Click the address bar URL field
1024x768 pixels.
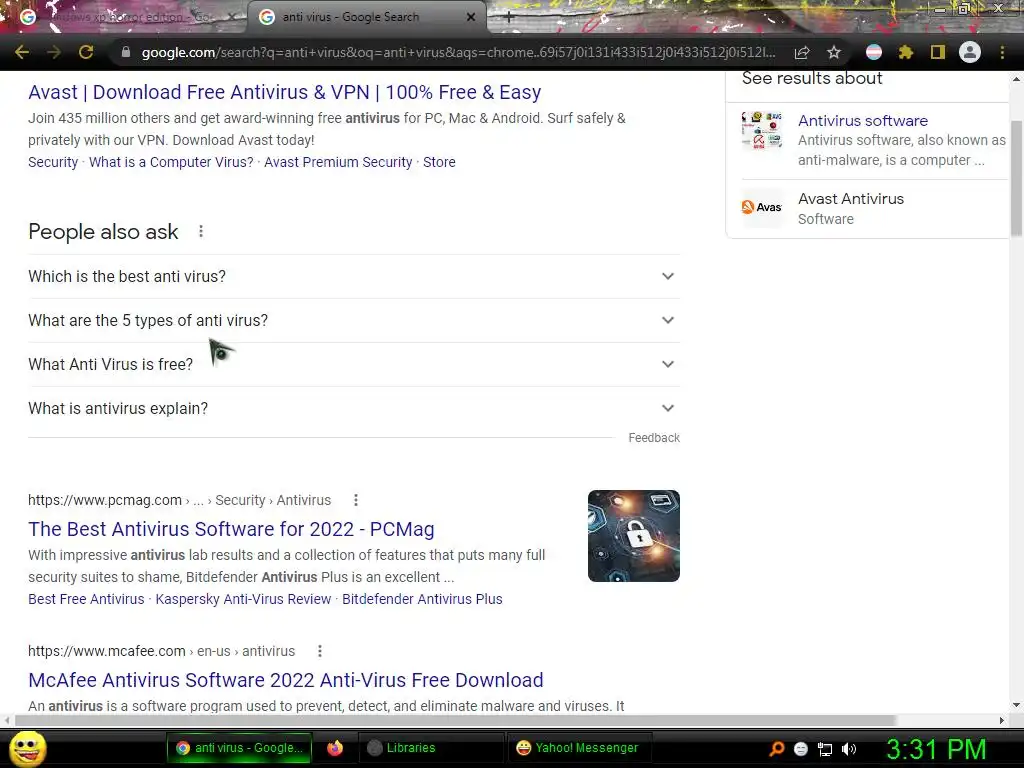tap(458, 52)
